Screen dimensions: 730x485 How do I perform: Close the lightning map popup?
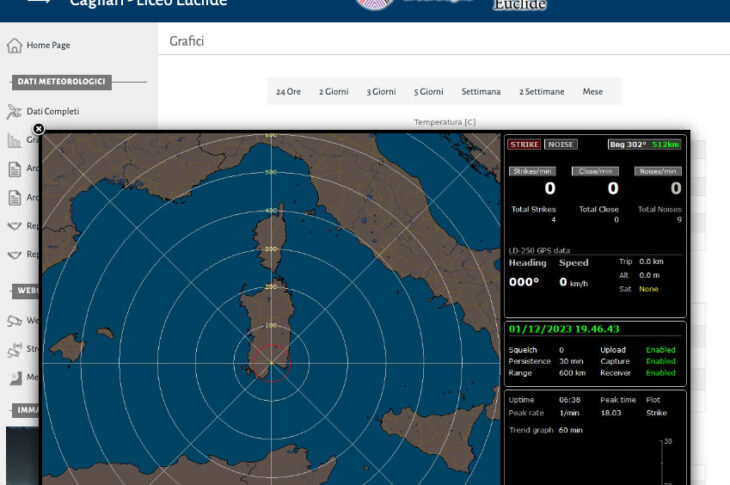coord(39,129)
